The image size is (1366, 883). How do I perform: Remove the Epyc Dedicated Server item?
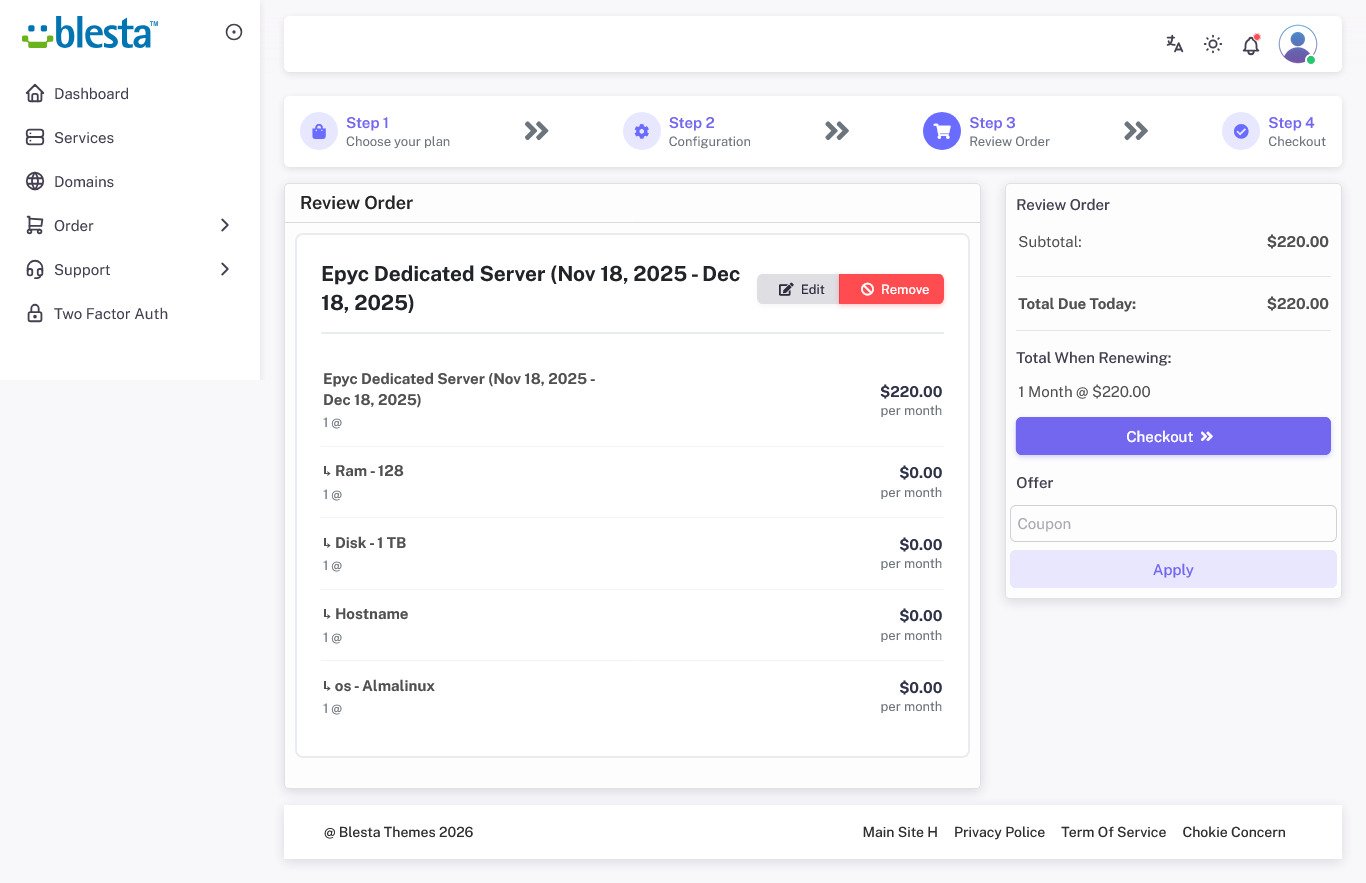point(892,289)
